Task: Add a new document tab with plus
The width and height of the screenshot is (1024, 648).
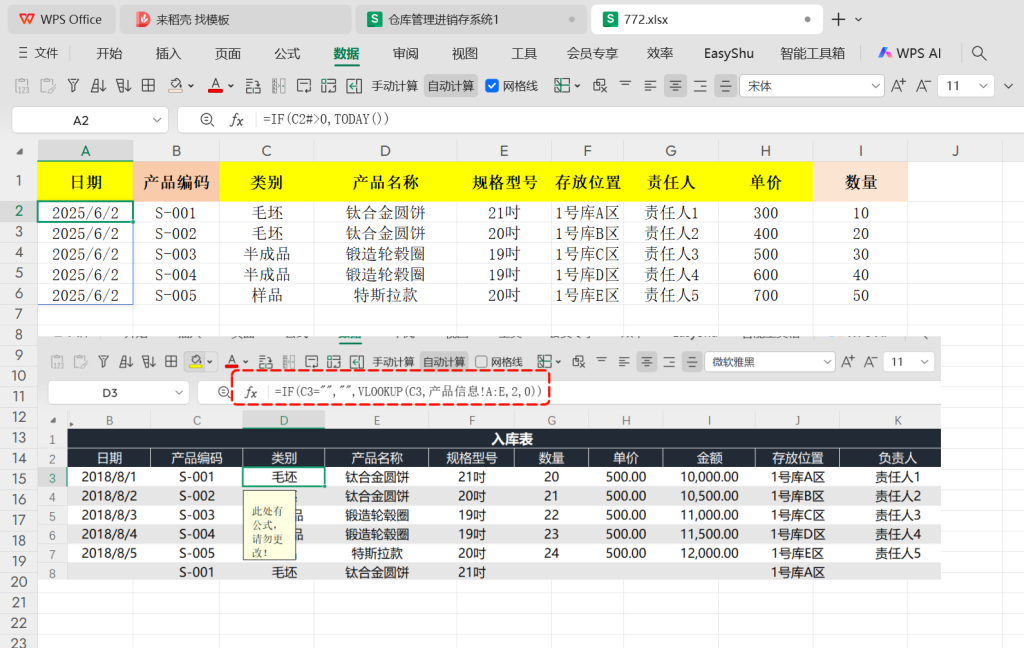Action: [838, 20]
